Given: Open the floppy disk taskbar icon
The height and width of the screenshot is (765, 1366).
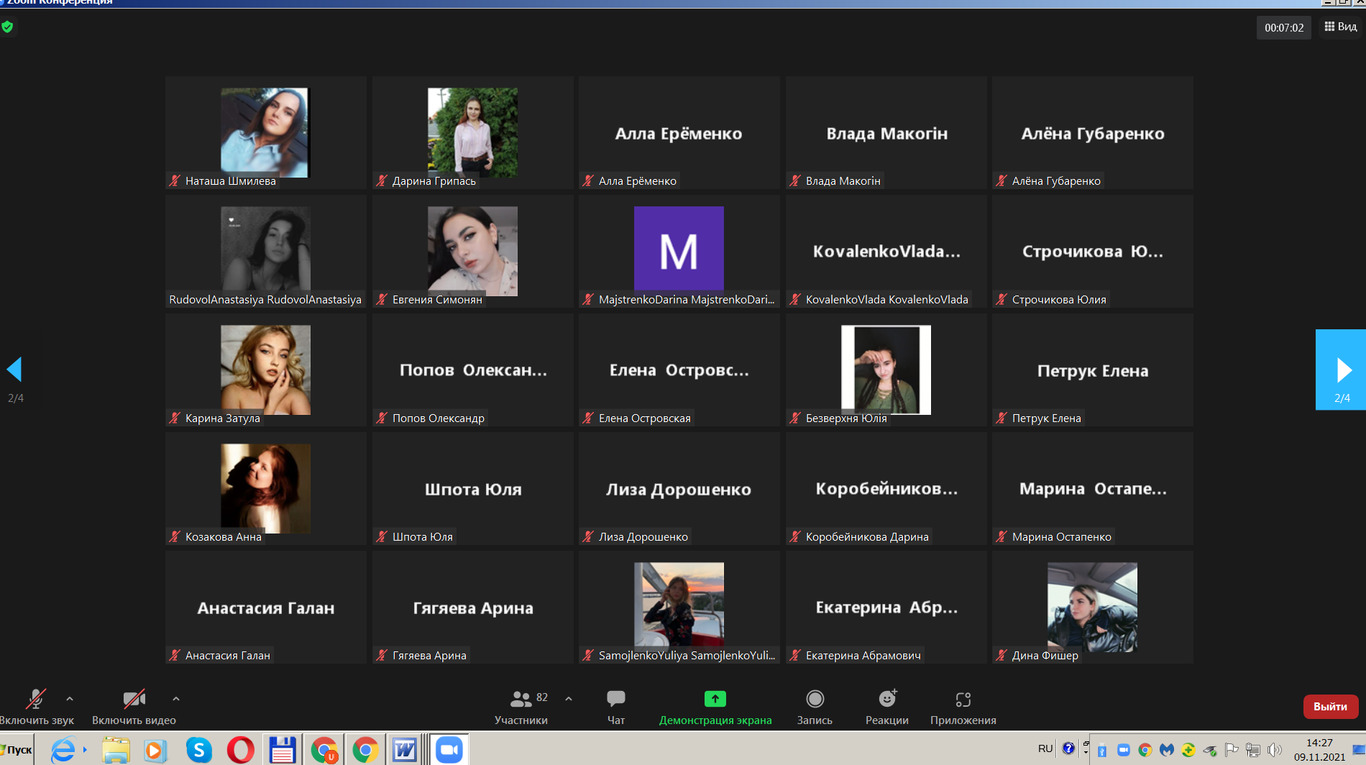Looking at the screenshot, I should click(282, 750).
